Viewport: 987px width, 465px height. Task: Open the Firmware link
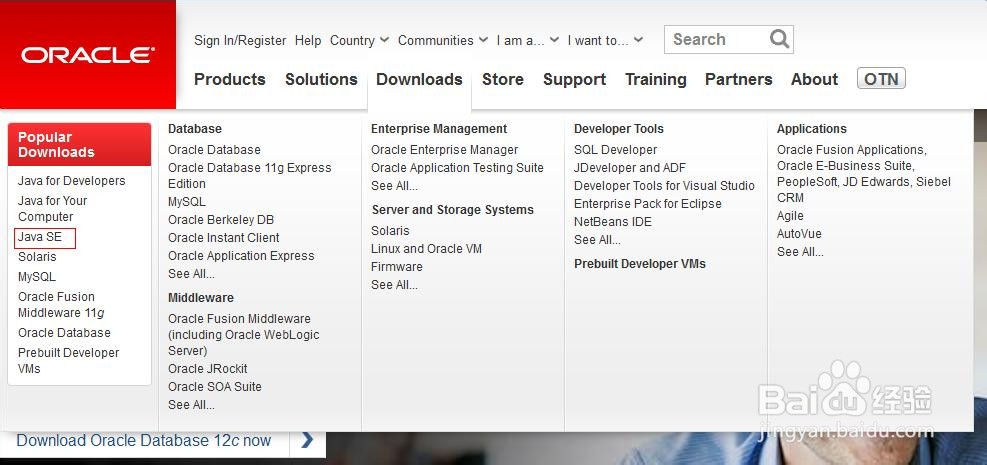[x=397, y=267]
